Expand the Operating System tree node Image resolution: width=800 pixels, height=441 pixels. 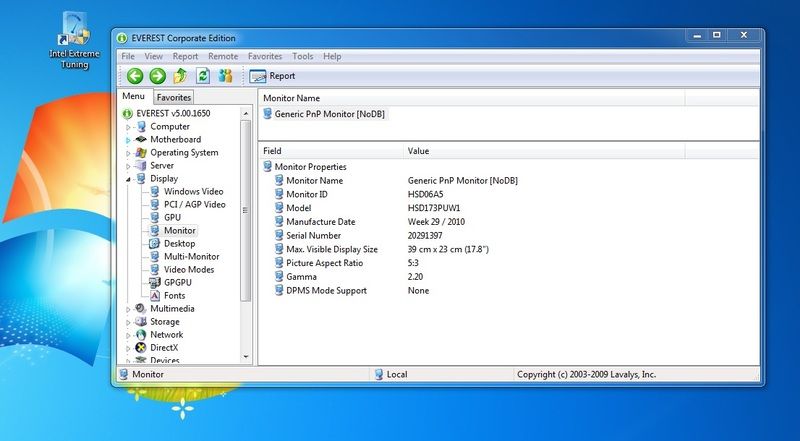(x=128, y=153)
